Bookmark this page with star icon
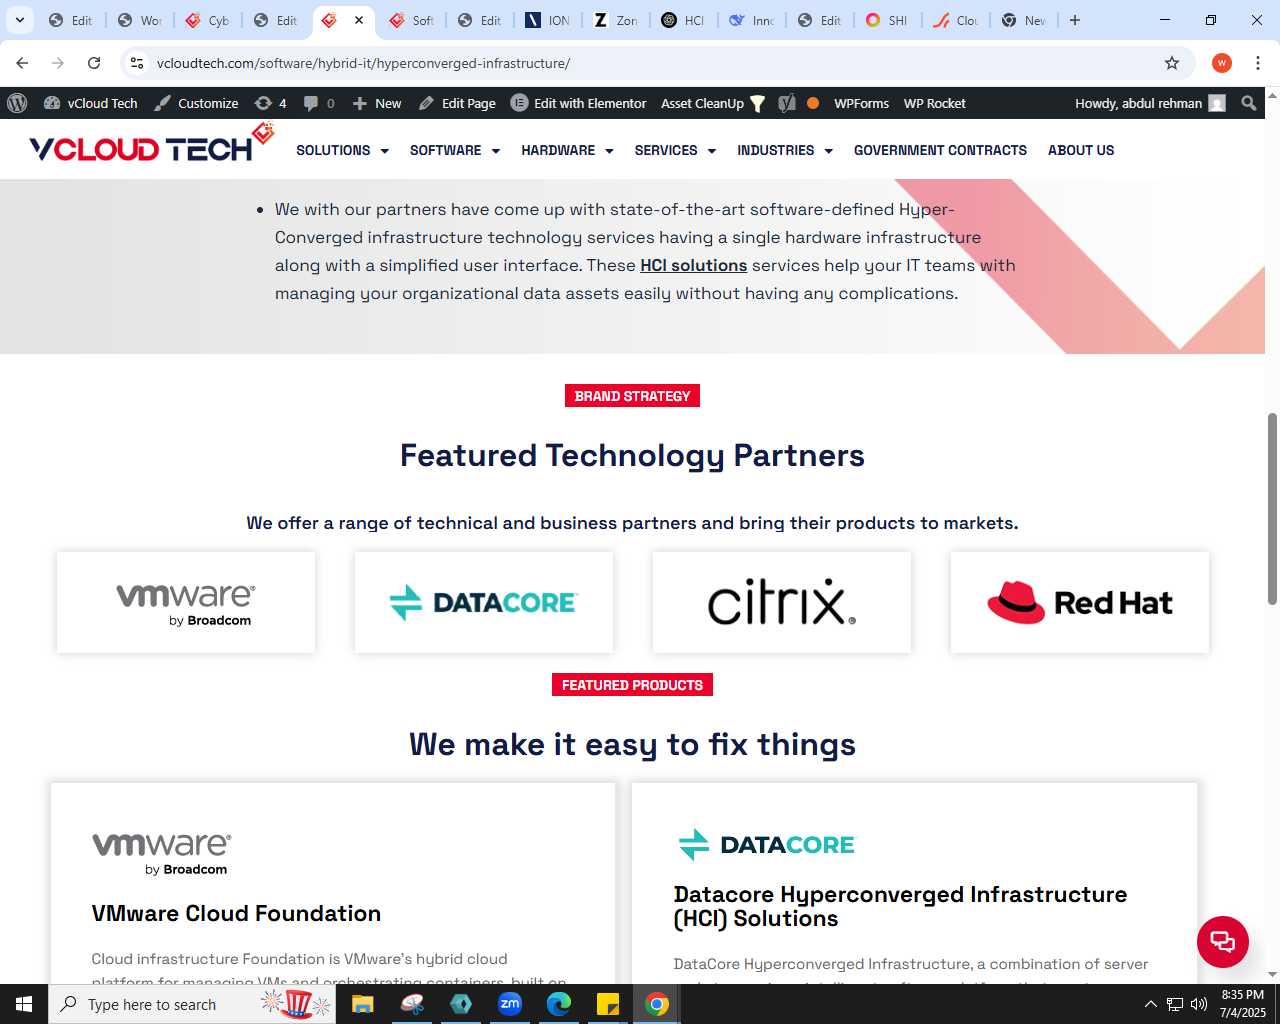Screen dimensions: 1280x1024 (x=1172, y=63)
